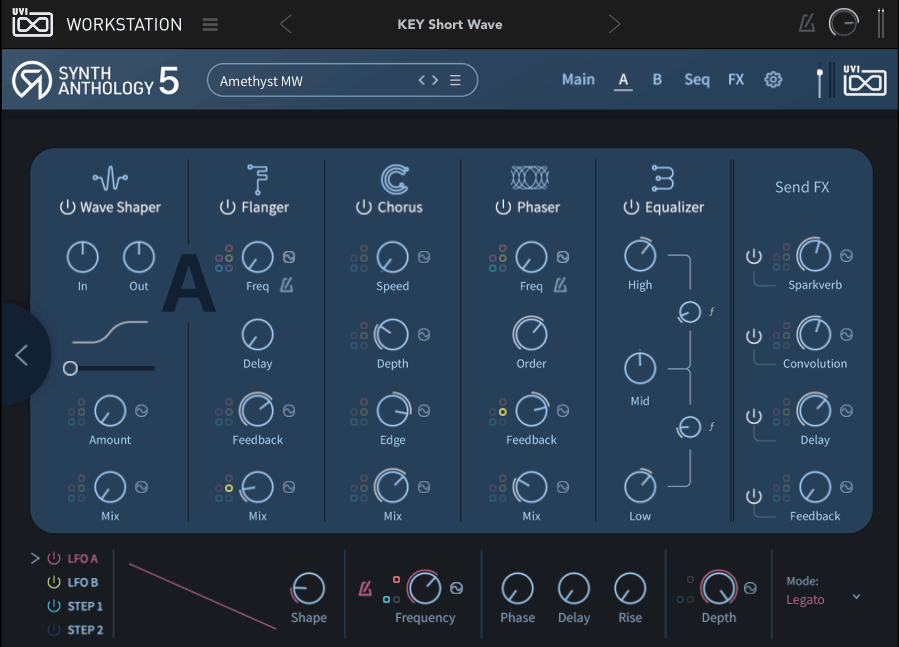The width and height of the screenshot is (899, 647).
Task: Click the Equalizer High-Mid frequency knob
Action: [689, 312]
